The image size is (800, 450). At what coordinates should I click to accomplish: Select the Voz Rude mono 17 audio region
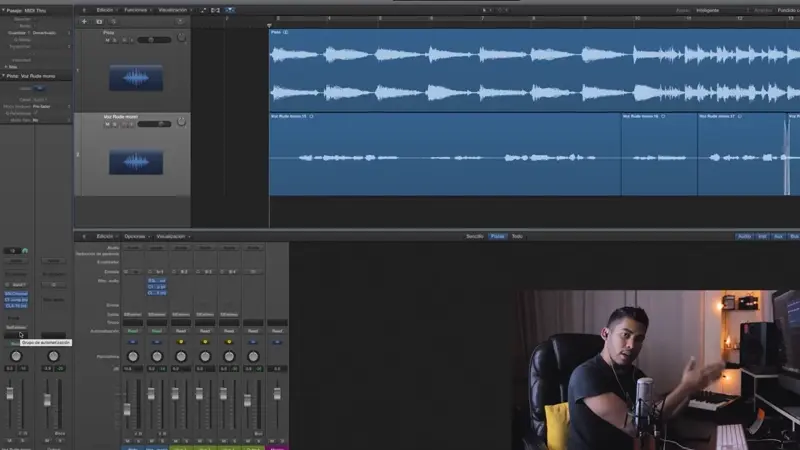pyautogui.click(x=741, y=154)
